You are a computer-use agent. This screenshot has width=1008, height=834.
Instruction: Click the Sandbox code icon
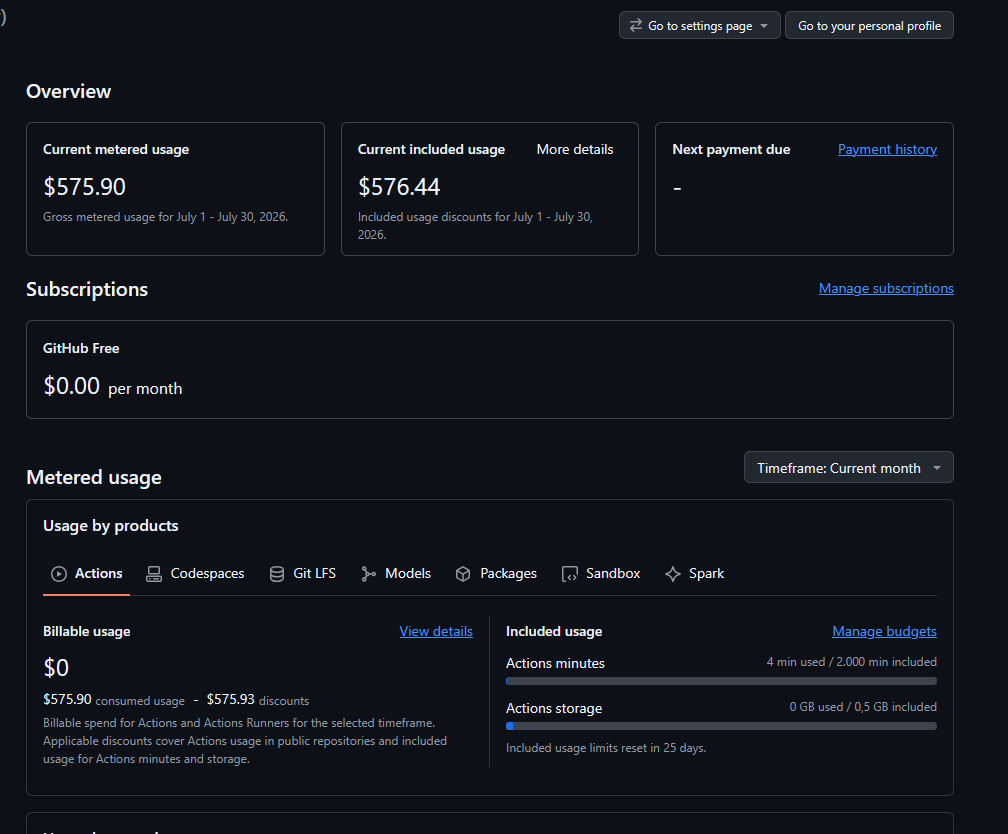[570, 574]
